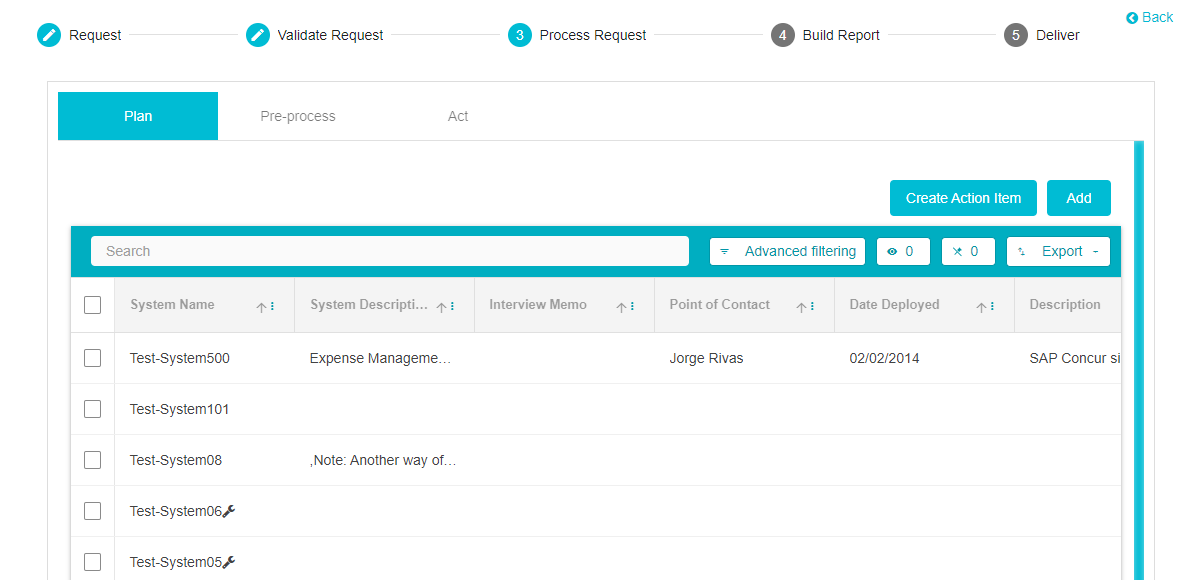This screenshot has width=1199, height=580.
Task: Check the Test-System500 row checkbox
Action: (93, 358)
